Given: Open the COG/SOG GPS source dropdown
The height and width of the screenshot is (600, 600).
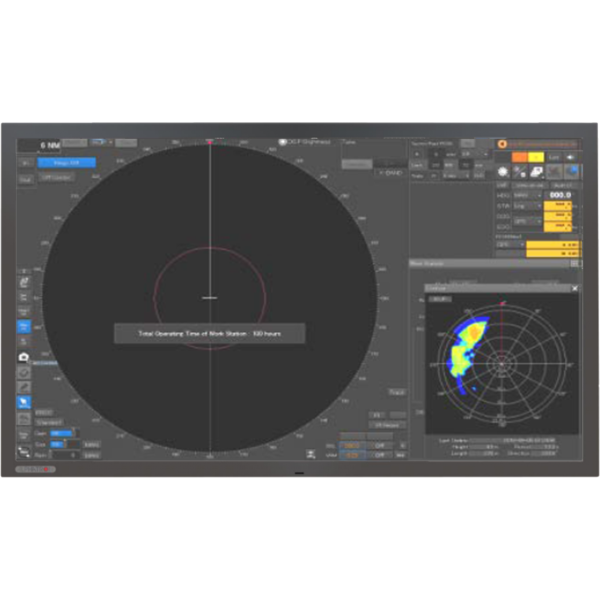Looking at the screenshot, I should (x=527, y=222).
